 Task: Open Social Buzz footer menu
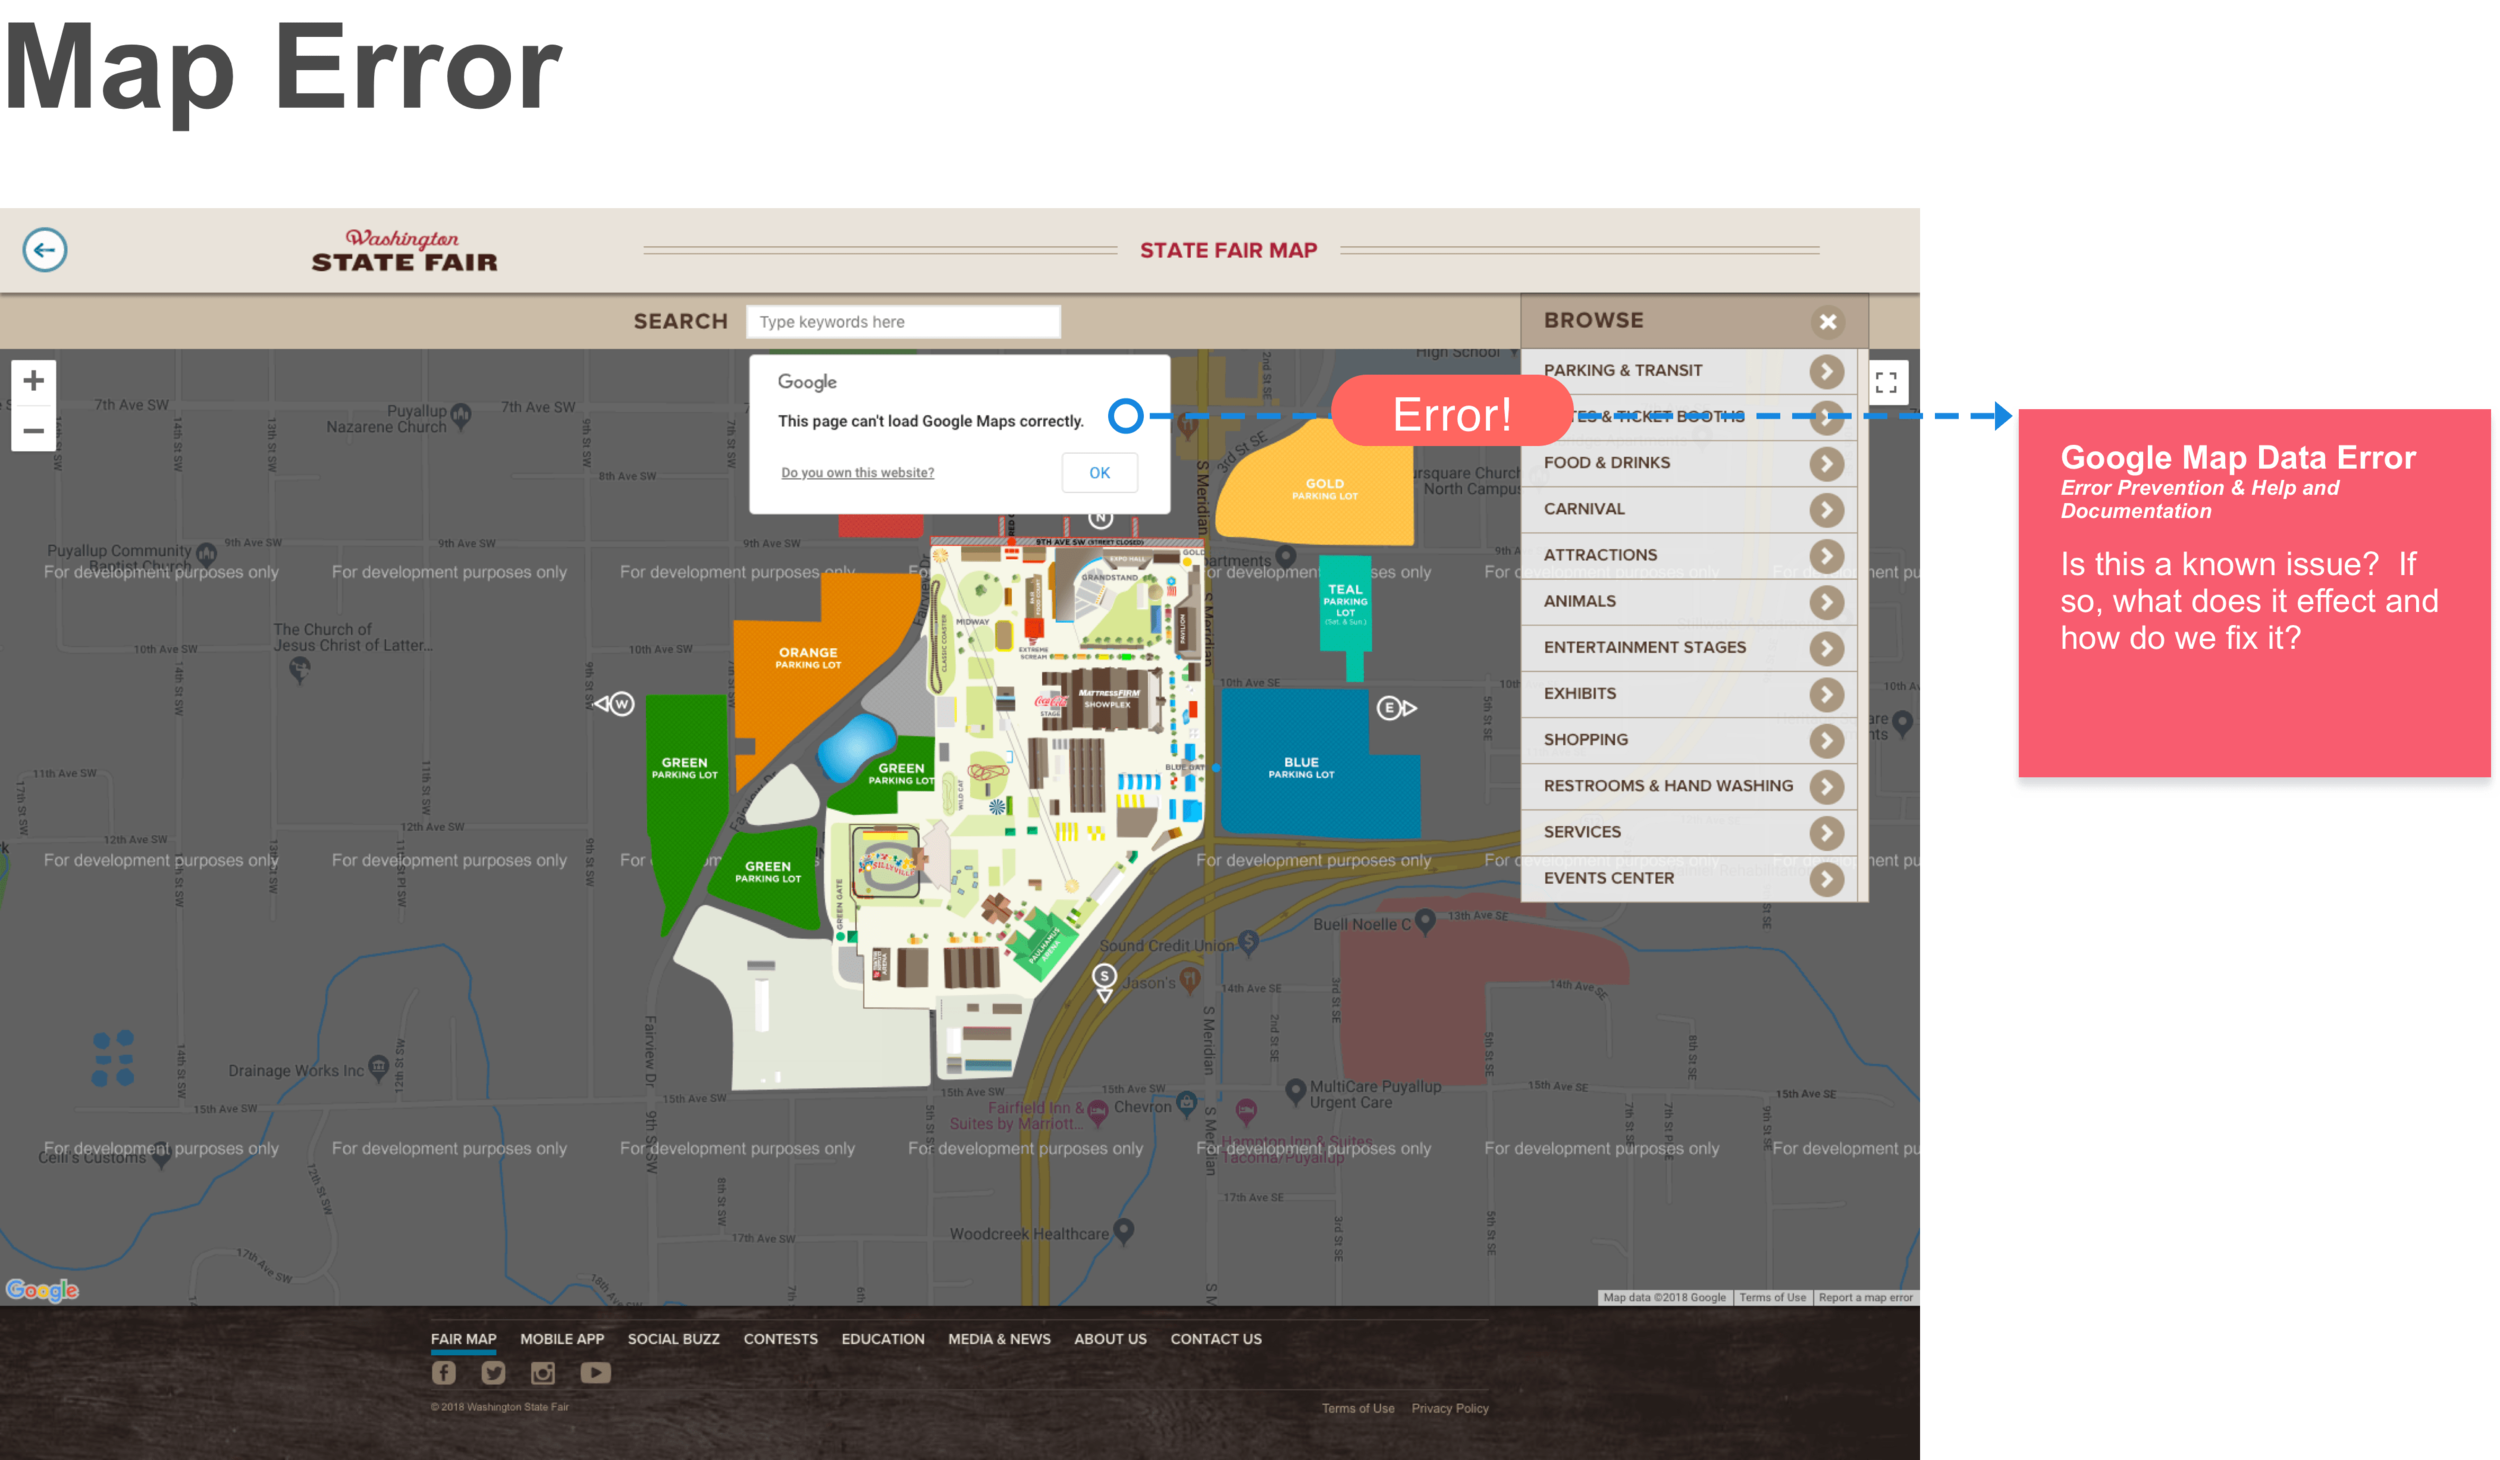pos(673,1339)
